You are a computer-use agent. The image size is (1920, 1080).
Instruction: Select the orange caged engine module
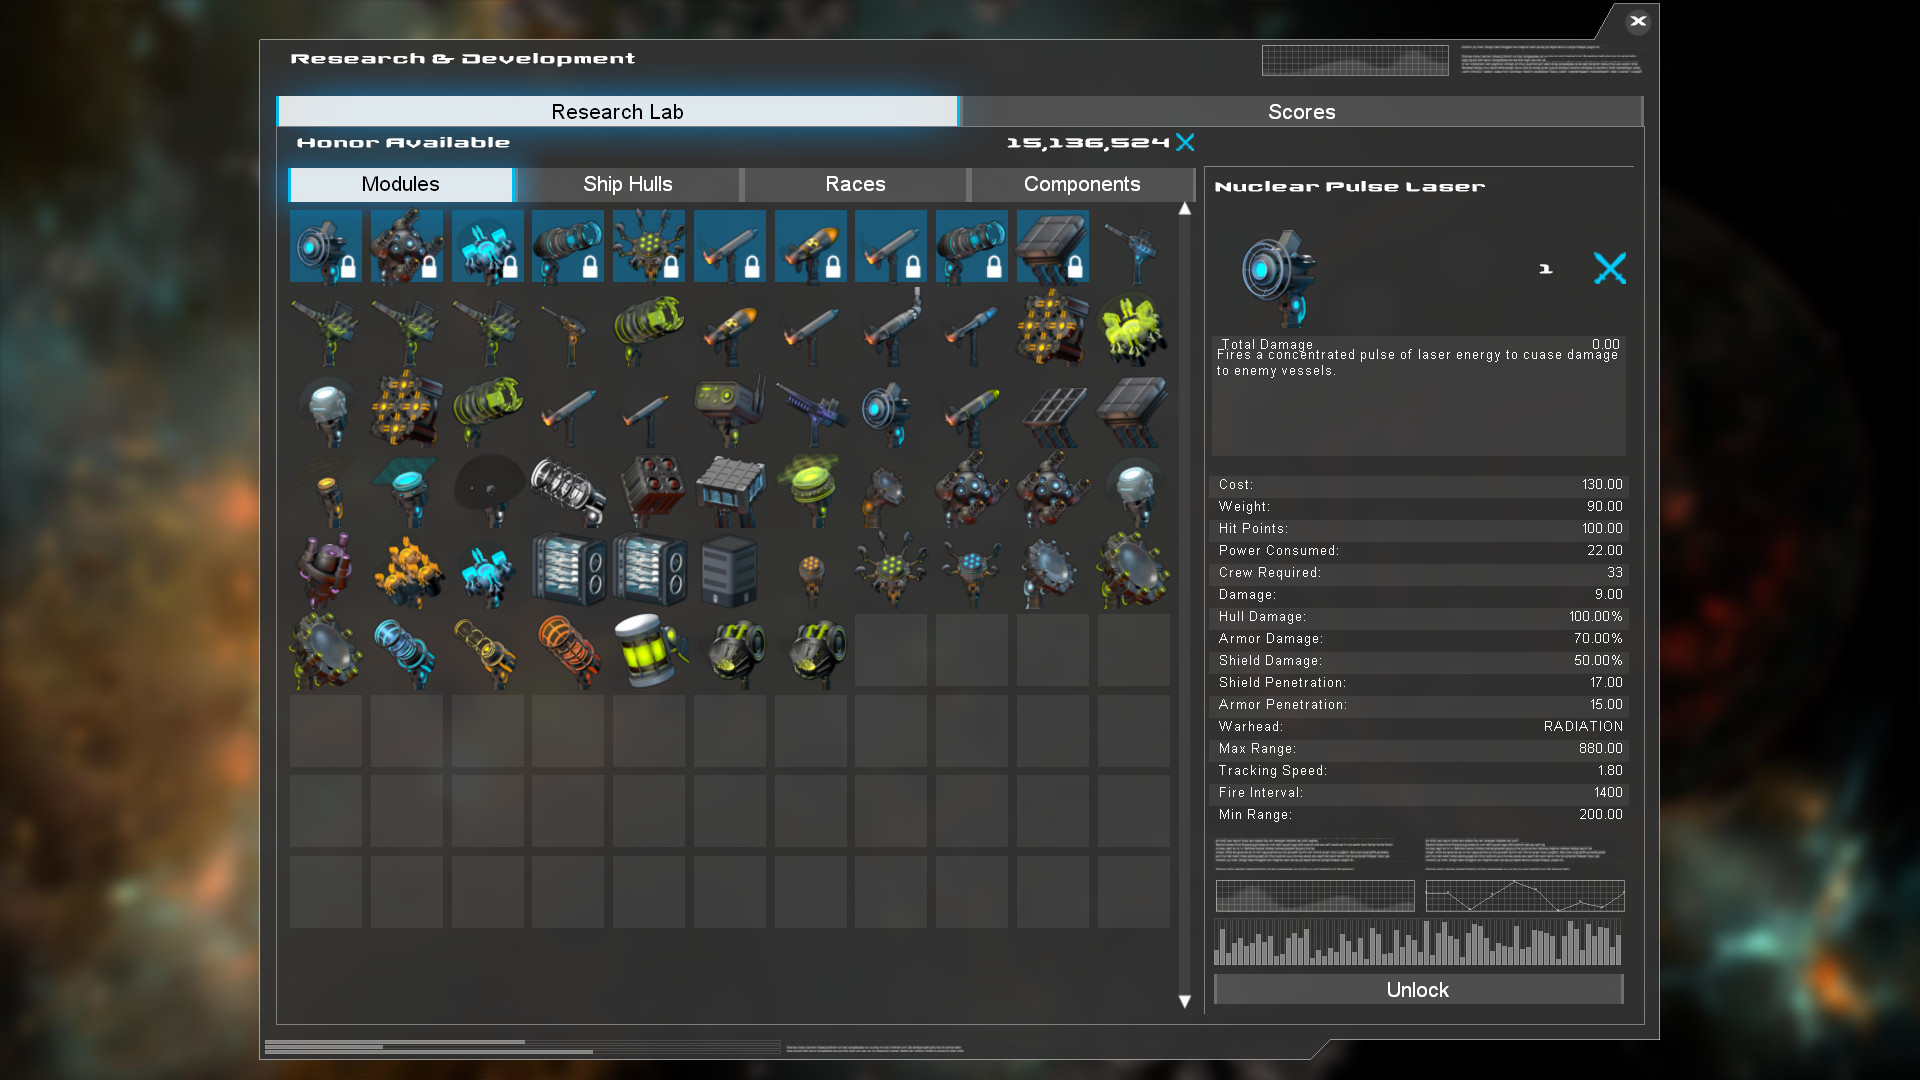click(x=568, y=650)
